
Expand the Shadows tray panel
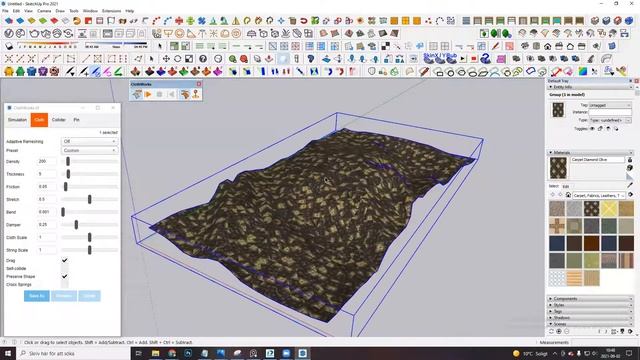coord(589,318)
